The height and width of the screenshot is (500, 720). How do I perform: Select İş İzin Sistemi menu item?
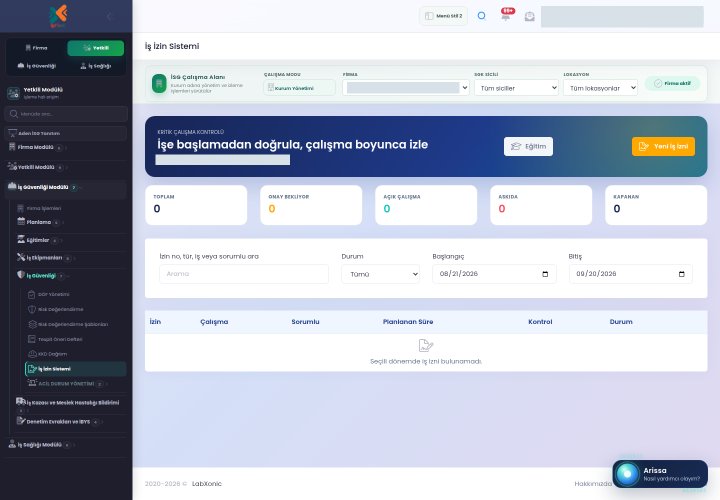[76, 369]
